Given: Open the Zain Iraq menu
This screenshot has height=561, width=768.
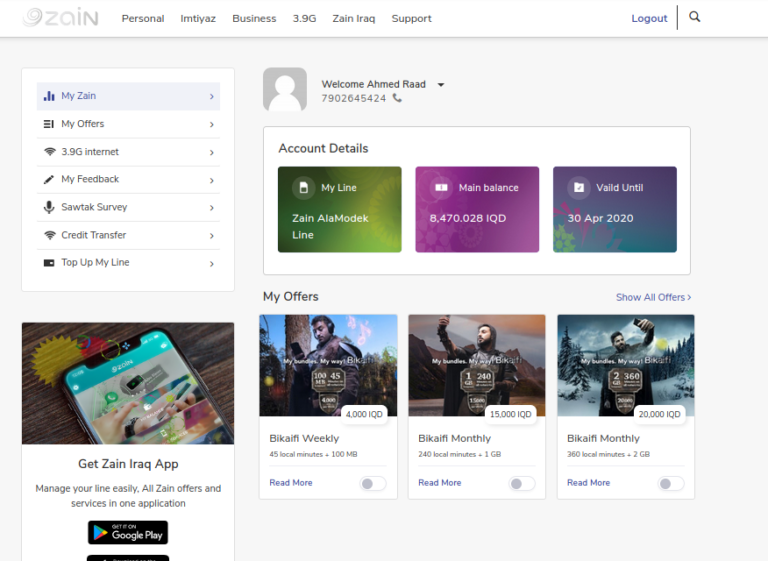Looking at the screenshot, I should pos(354,19).
